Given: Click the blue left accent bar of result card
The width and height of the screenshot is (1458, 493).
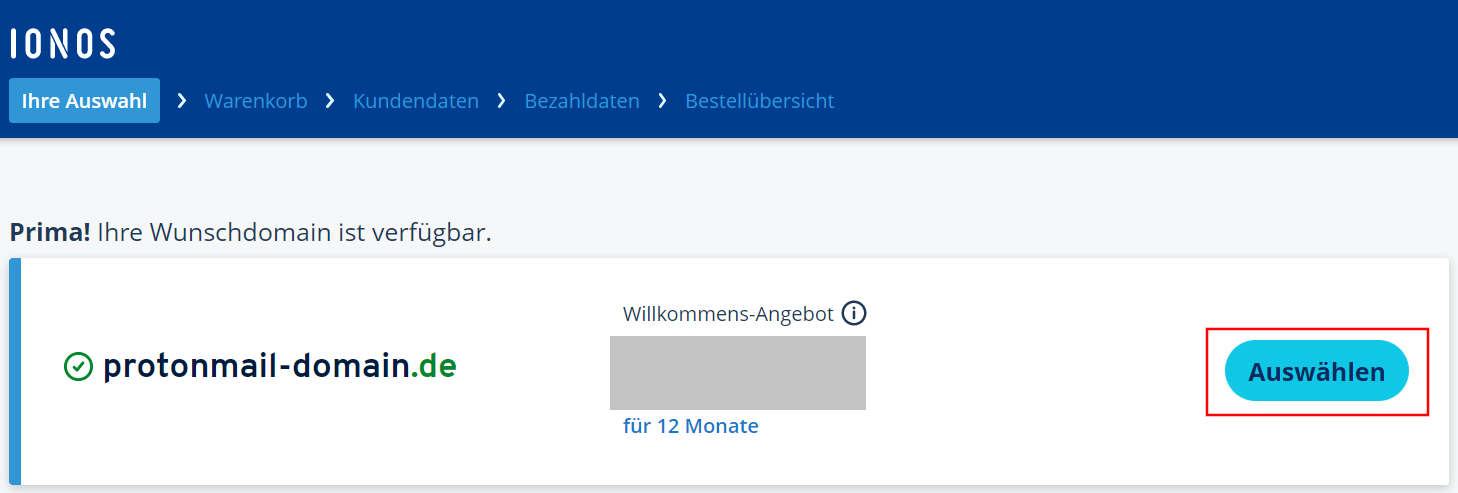Looking at the screenshot, I should coord(15,372).
